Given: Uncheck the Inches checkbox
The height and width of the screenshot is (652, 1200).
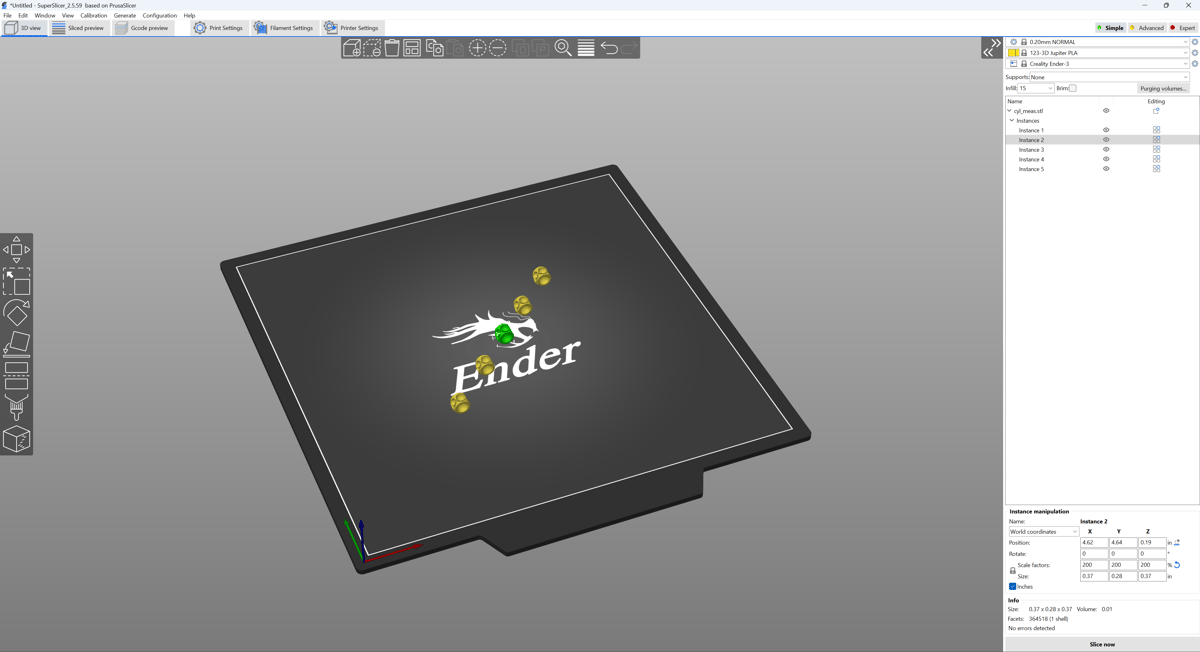Looking at the screenshot, I should pyautogui.click(x=1012, y=587).
